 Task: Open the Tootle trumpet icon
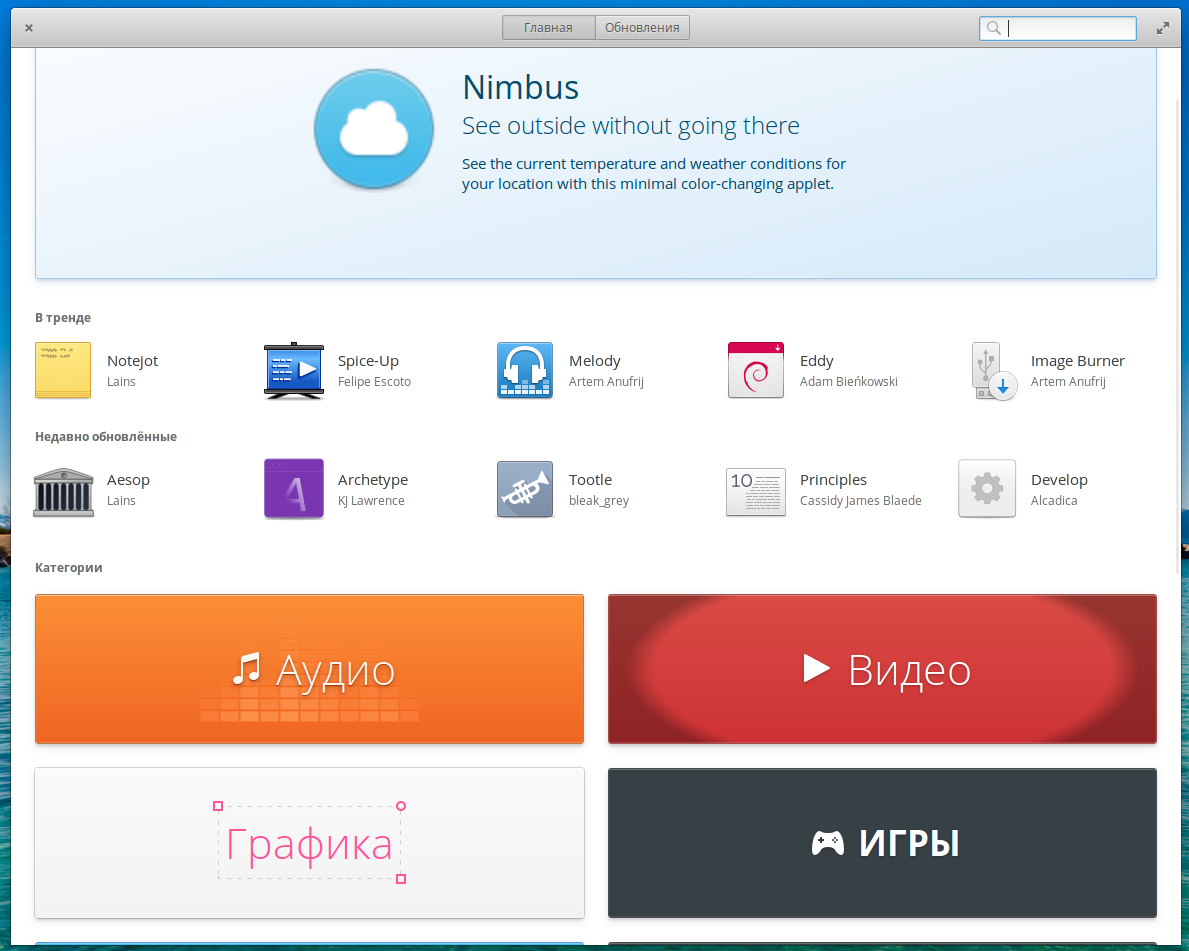point(525,489)
